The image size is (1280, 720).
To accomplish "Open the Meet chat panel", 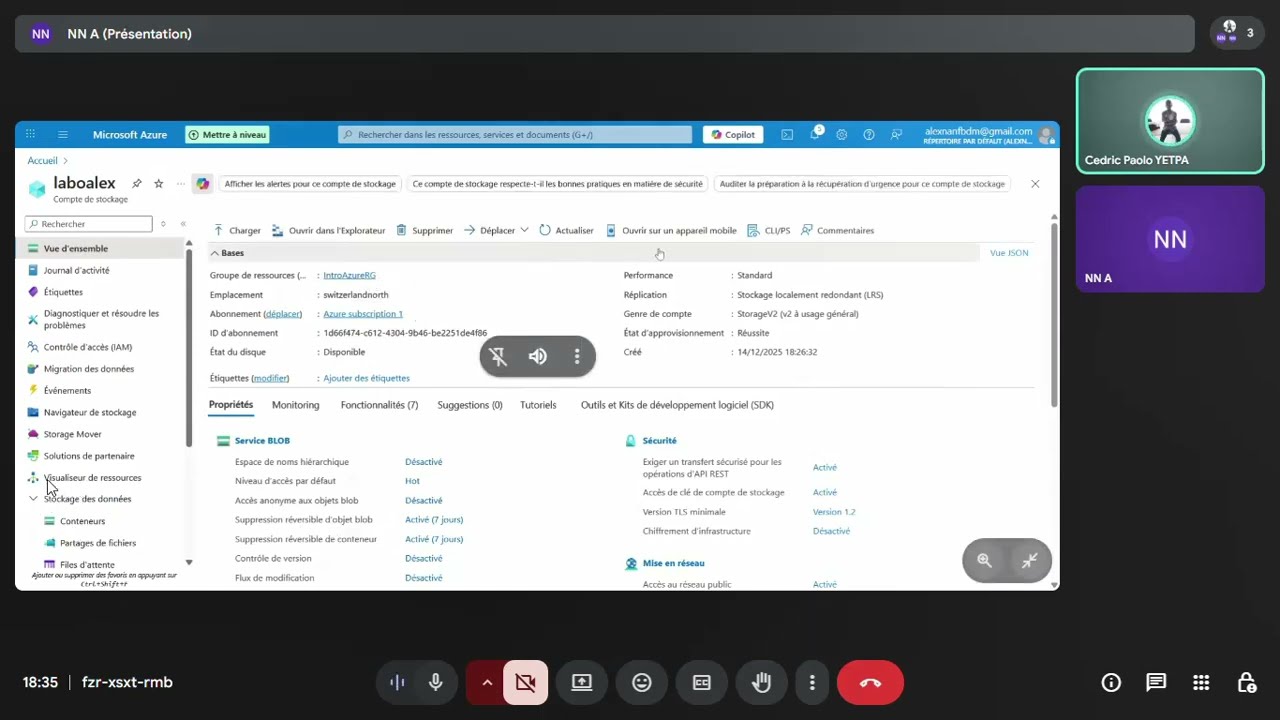I will pyautogui.click(x=1156, y=682).
